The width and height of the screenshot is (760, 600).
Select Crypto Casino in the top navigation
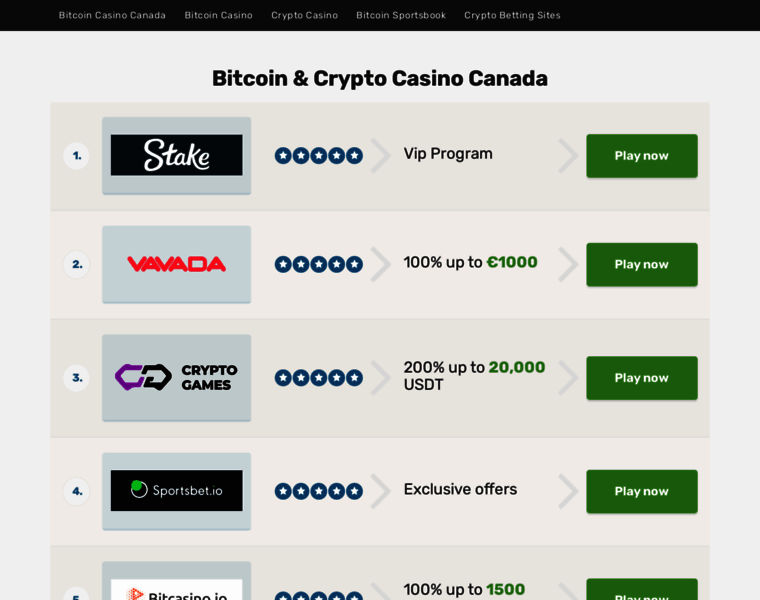point(304,15)
